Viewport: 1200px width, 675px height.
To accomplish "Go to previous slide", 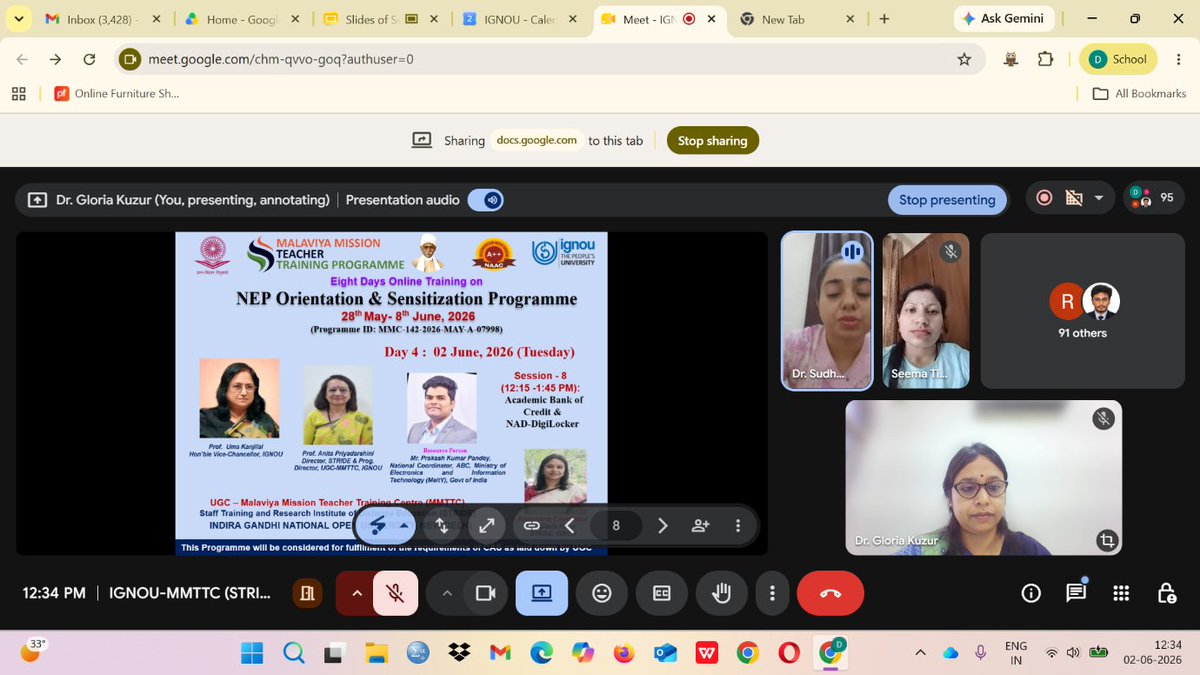I will tap(570, 525).
